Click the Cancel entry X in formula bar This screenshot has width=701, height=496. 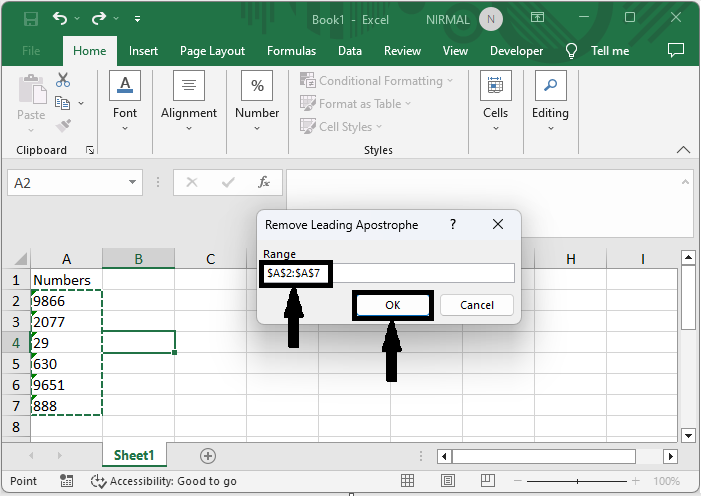(x=192, y=182)
